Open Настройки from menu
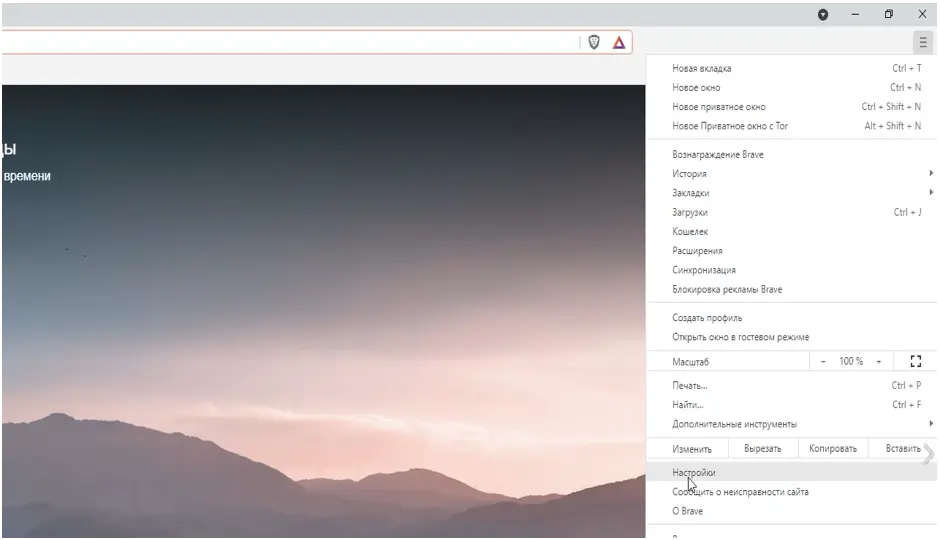 pyautogui.click(x=791, y=472)
